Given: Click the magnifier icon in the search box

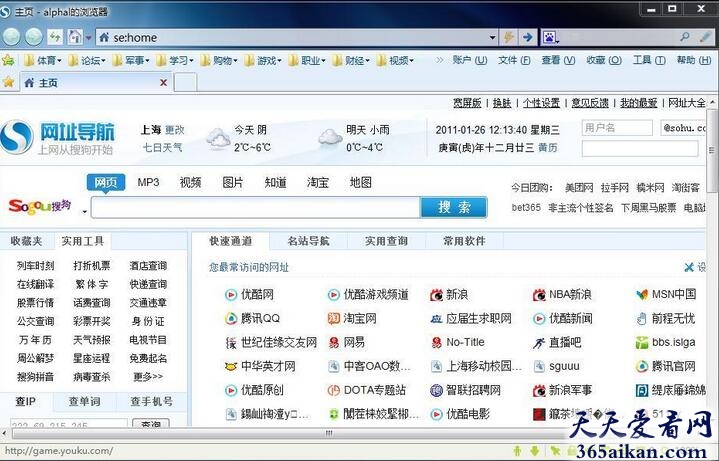Looking at the screenshot, I should click(685, 37).
